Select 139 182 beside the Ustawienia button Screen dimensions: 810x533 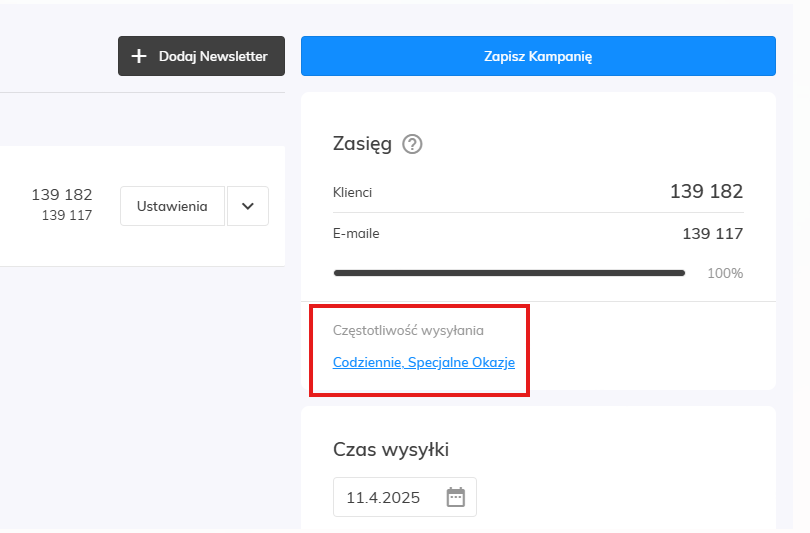(62, 195)
